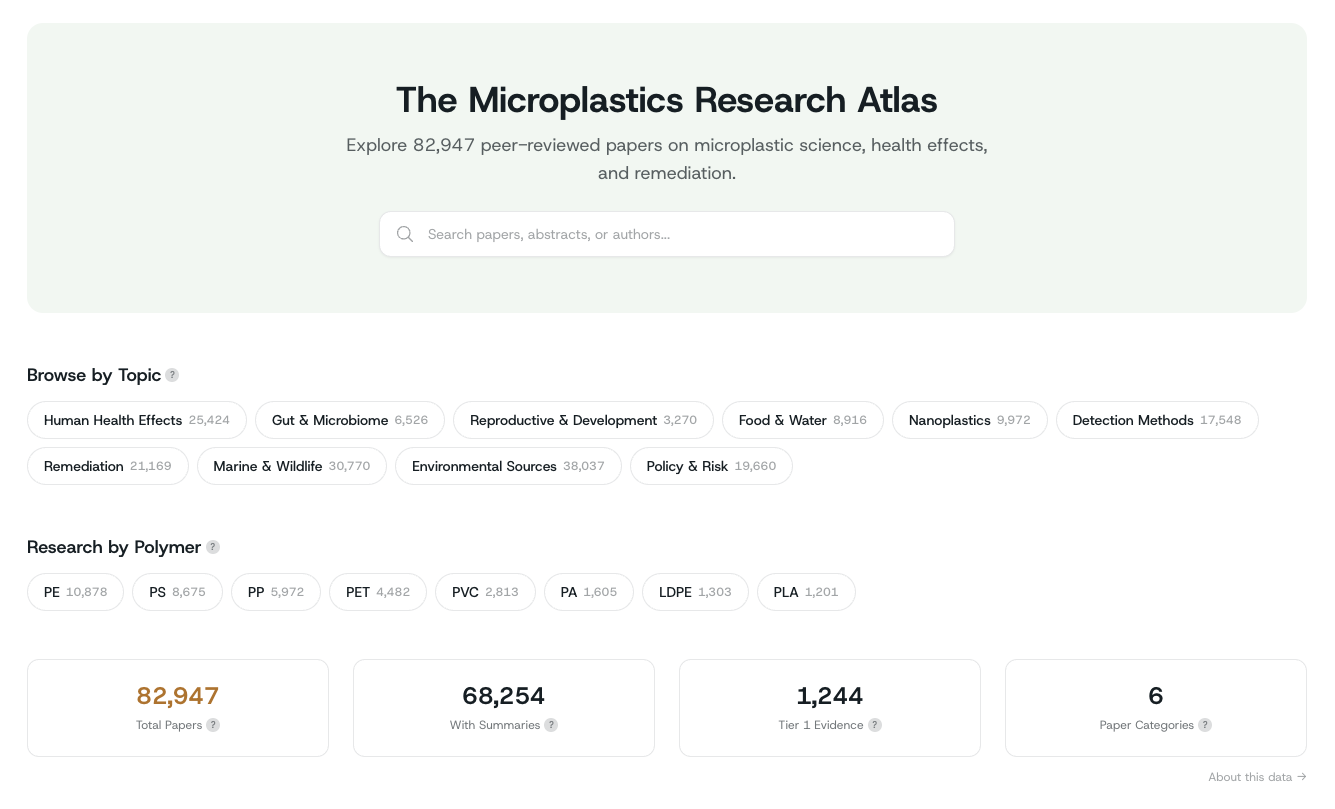Open the Marine & Wildlife topic
Image resolution: width=1335 pixels, height=809 pixels.
pyautogui.click(x=291, y=466)
